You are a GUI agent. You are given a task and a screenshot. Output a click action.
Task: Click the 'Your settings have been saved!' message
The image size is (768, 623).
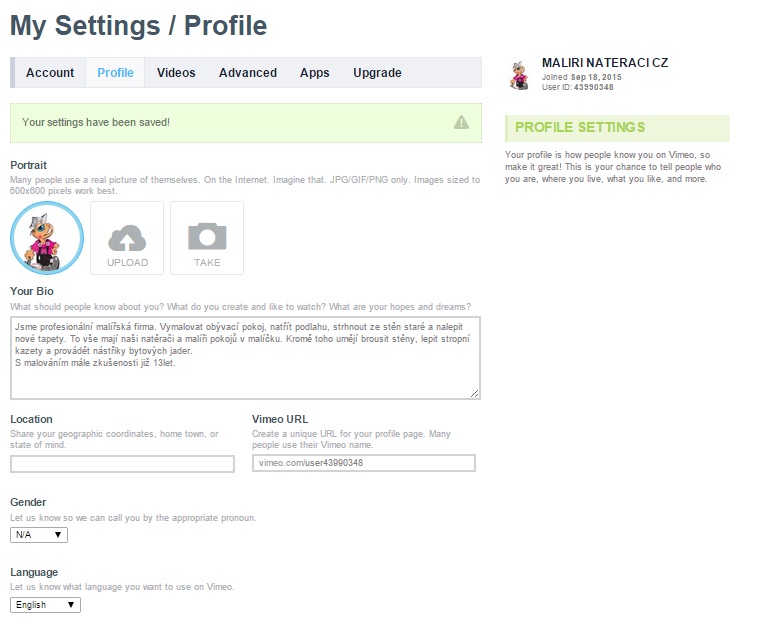[x=96, y=122]
